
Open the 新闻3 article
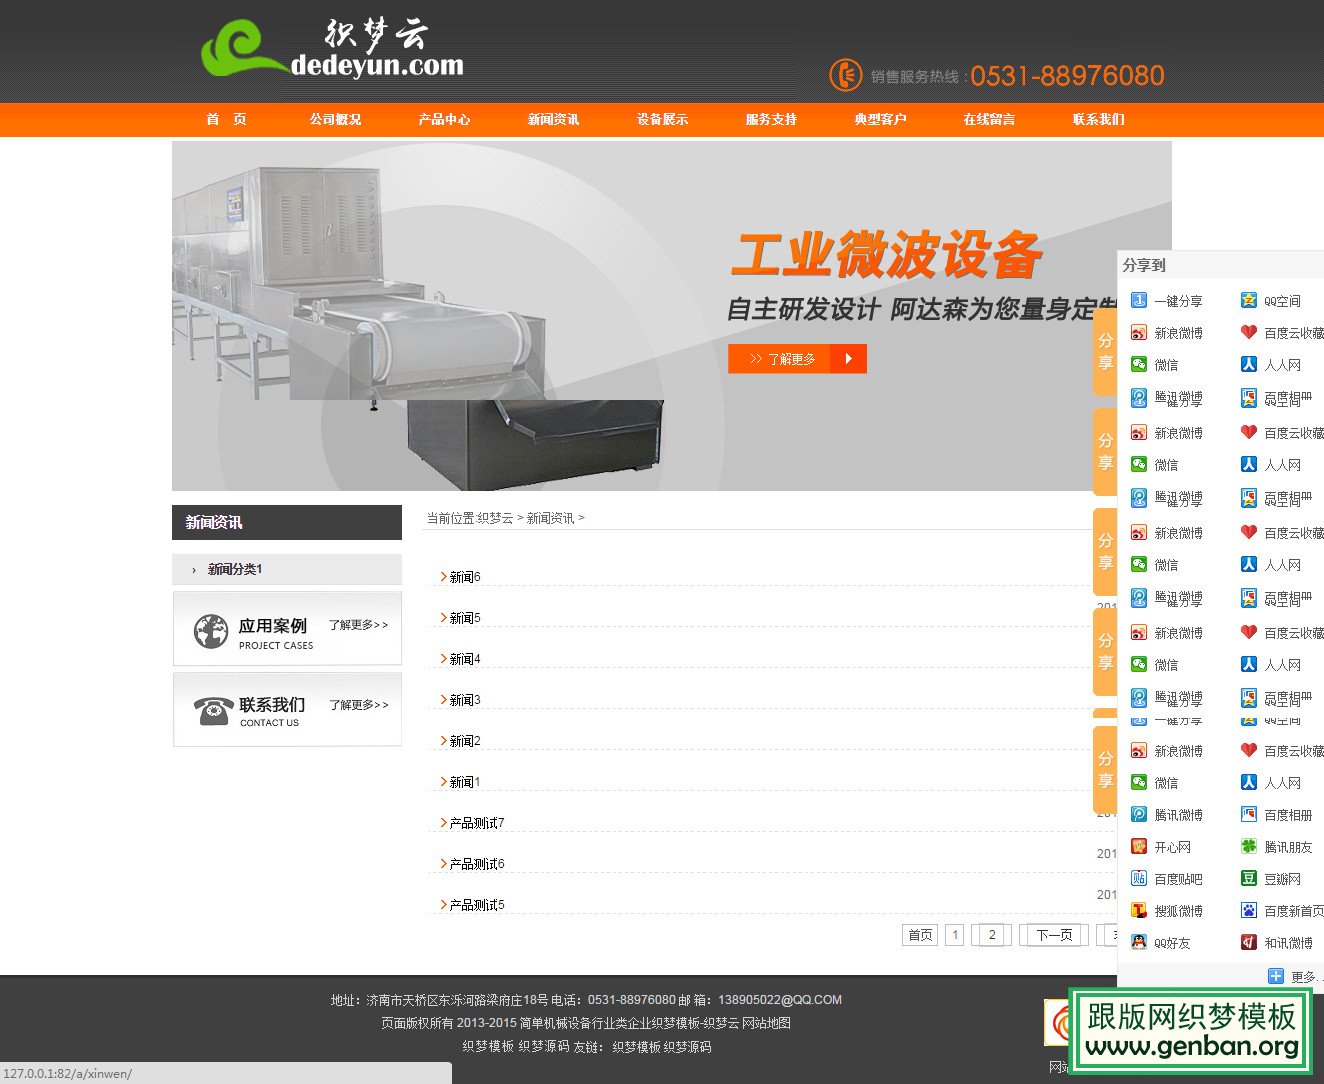465,700
